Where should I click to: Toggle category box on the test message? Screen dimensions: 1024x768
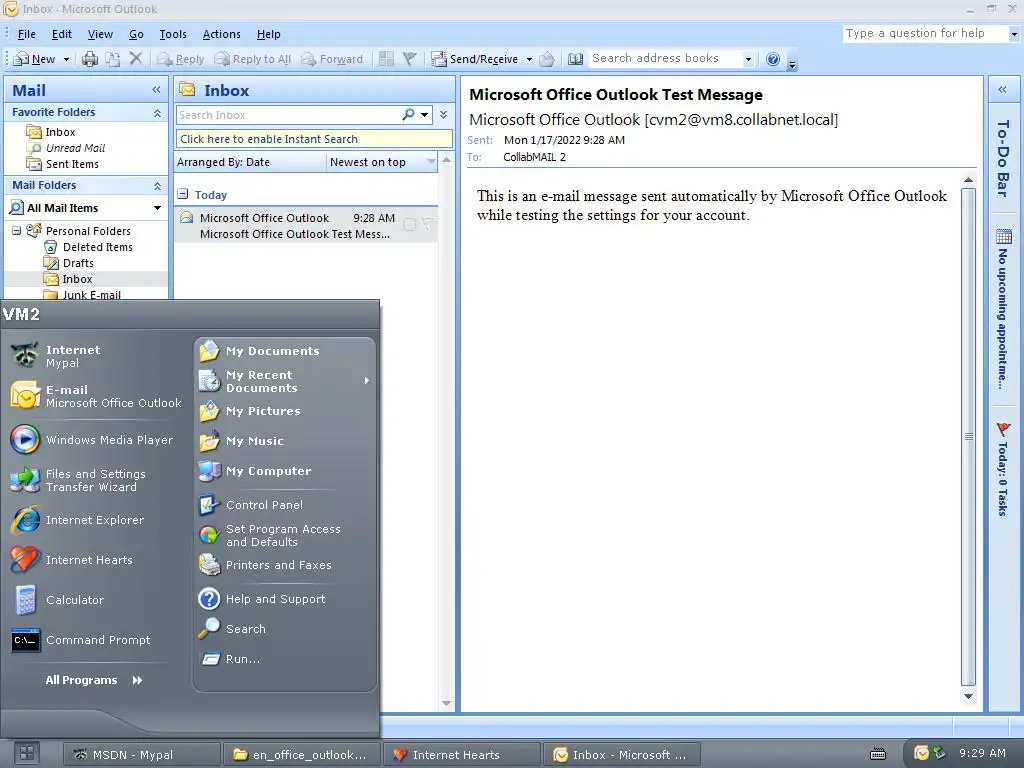pyautogui.click(x=409, y=225)
